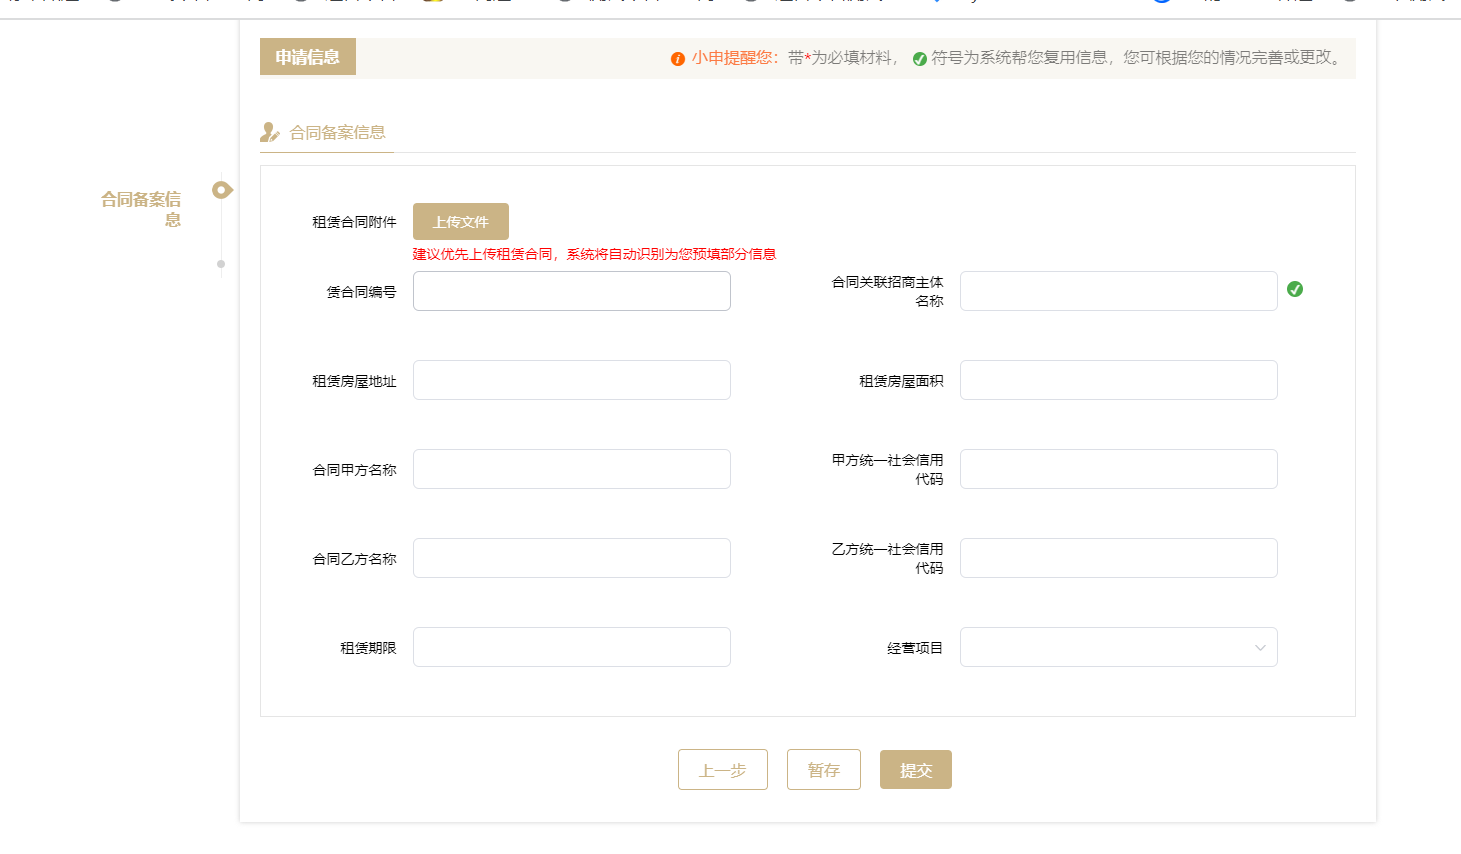This screenshot has width=1461, height=854.
Task: Click the chevron on the 经营项目 field
Action: pos(1260,647)
